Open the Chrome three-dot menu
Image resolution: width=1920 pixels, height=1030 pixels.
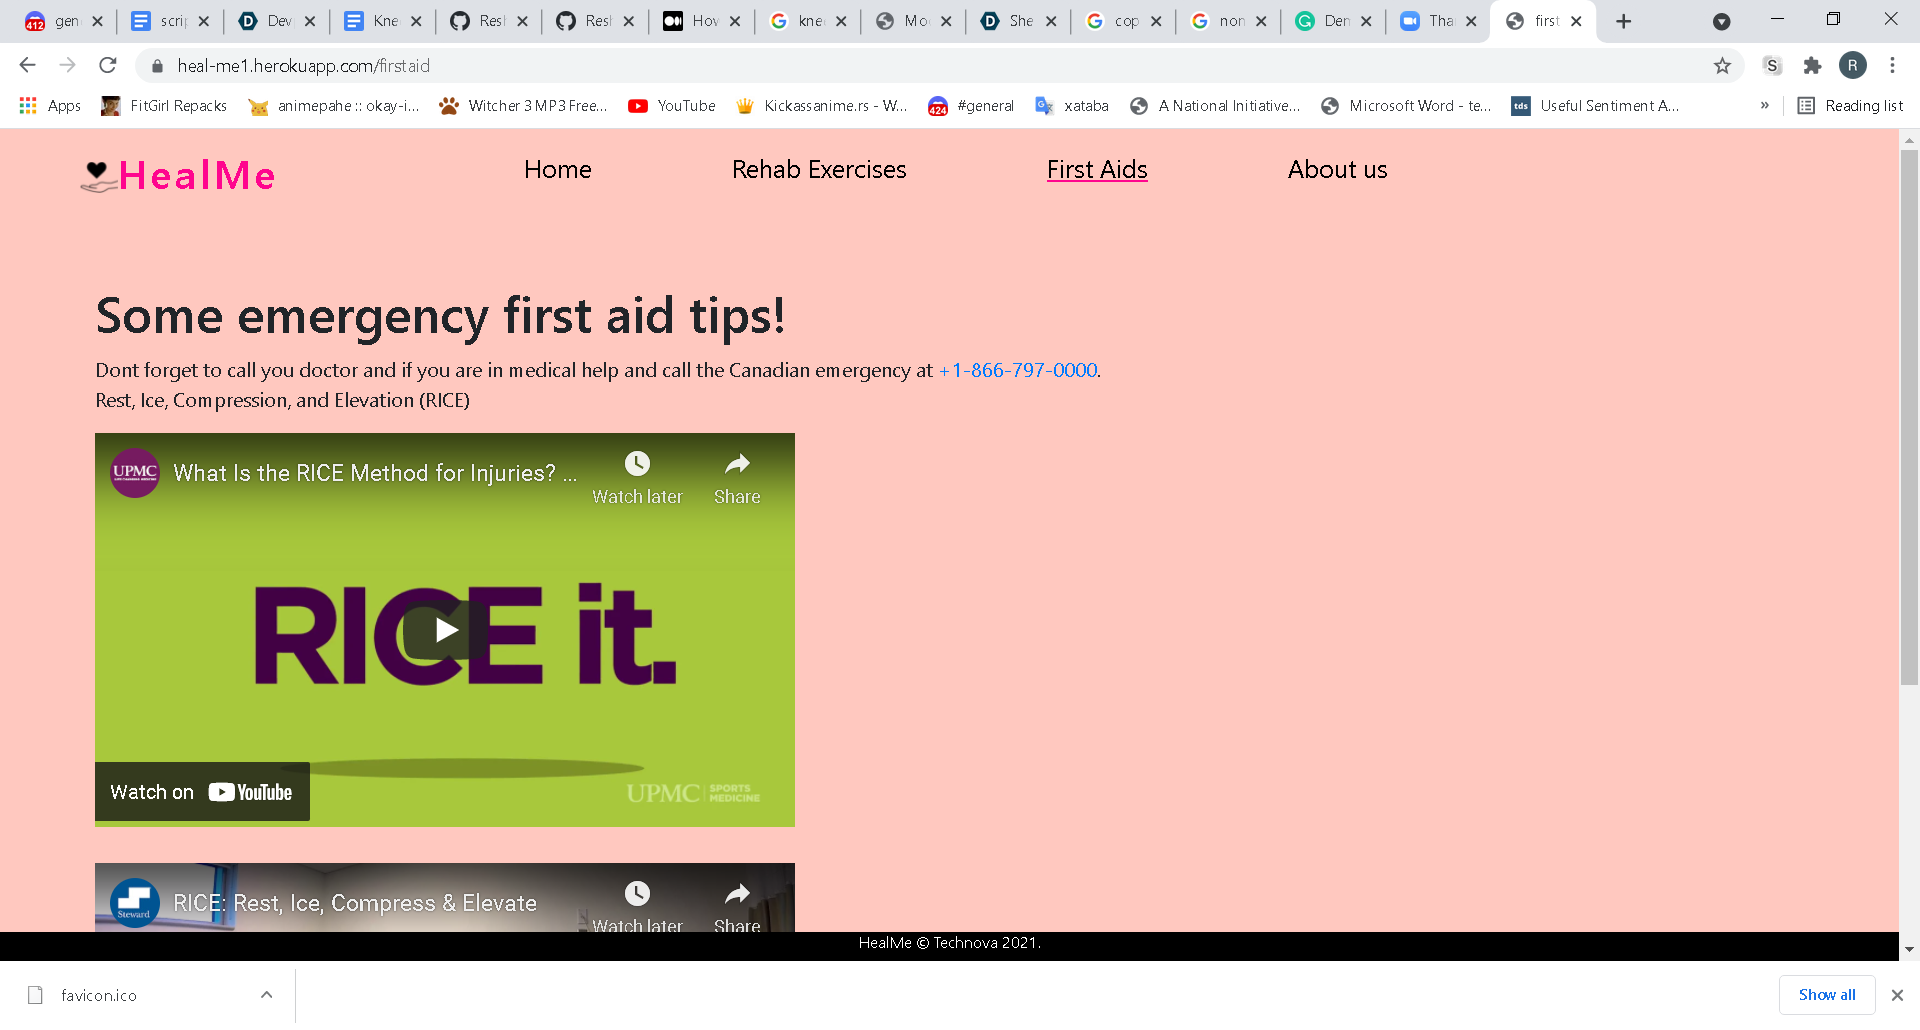pos(1892,66)
